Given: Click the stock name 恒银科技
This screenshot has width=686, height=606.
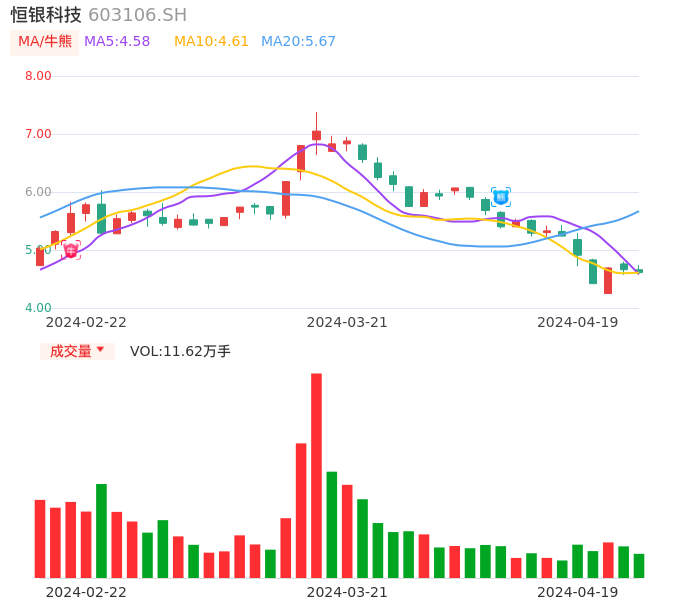Looking at the screenshot, I should [46, 15].
